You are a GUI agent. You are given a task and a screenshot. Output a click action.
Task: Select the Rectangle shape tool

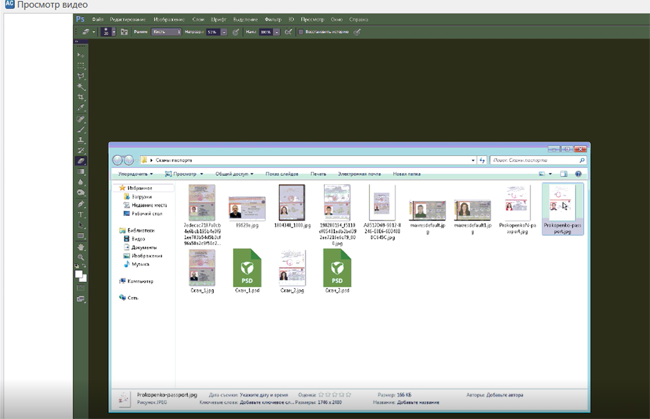80,236
